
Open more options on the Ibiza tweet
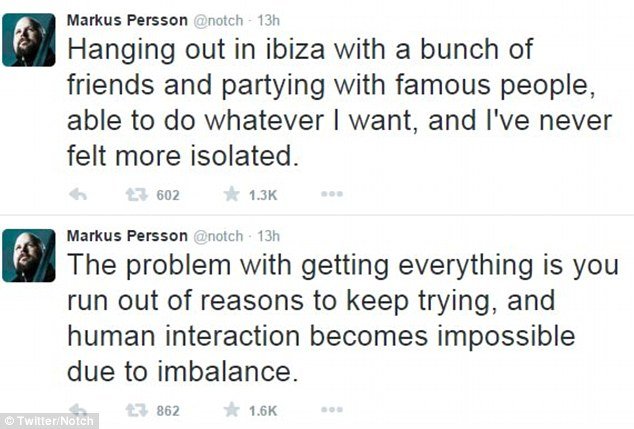pos(331,196)
